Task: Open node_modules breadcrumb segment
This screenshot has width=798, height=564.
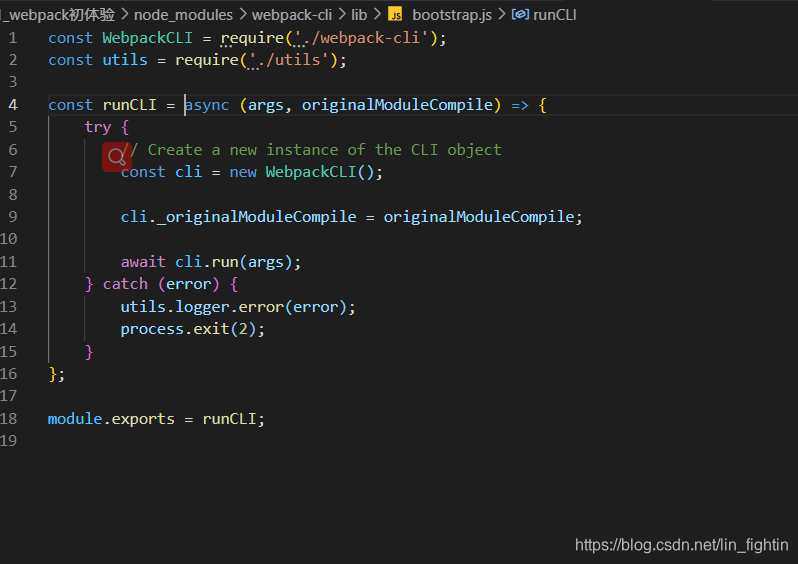Action: point(183,15)
